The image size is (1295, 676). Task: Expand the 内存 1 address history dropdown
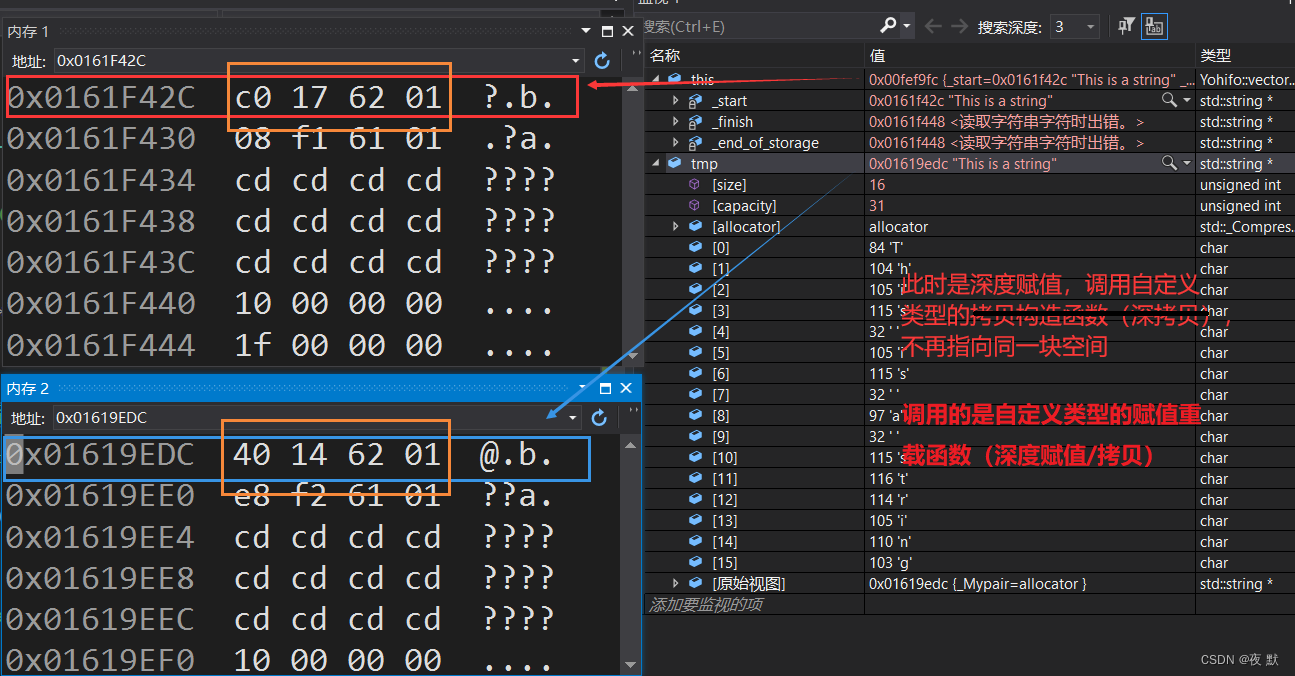pyautogui.click(x=575, y=61)
